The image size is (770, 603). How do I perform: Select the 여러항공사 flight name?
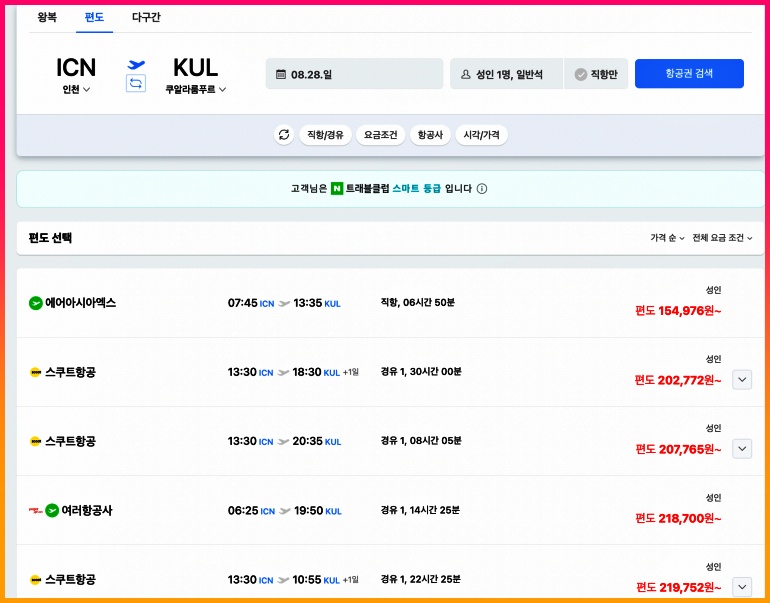(87, 511)
